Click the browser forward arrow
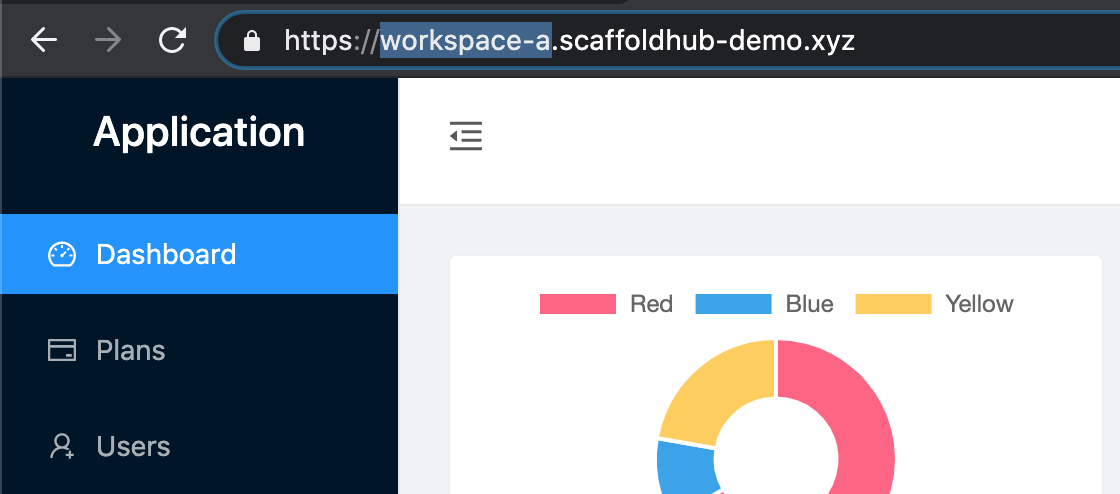1120x494 pixels. pyautogui.click(x=108, y=40)
